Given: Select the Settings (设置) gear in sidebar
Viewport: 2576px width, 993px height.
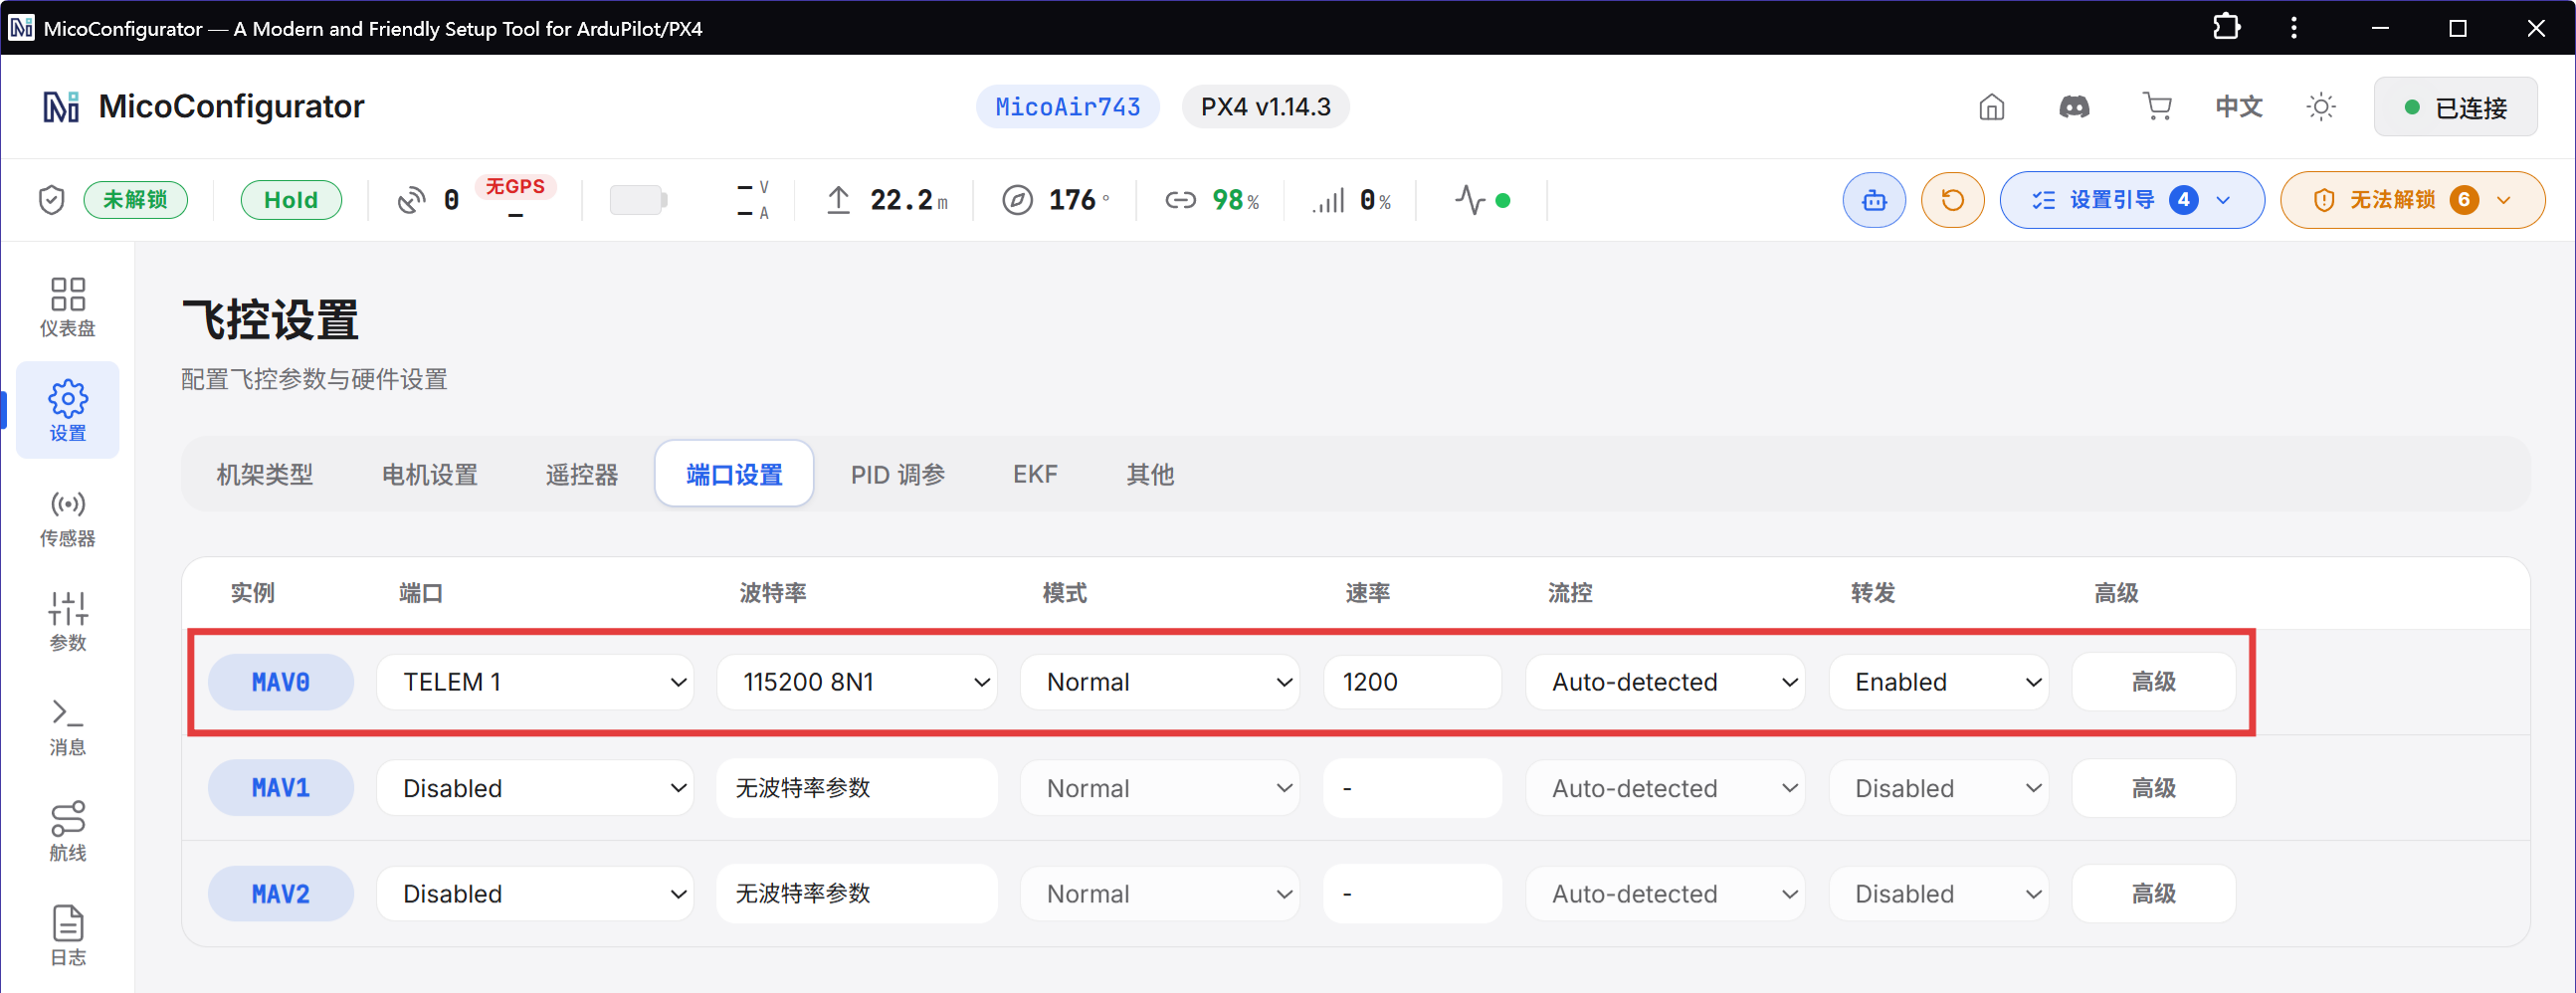Looking at the screenshot, I should point(67,410).
